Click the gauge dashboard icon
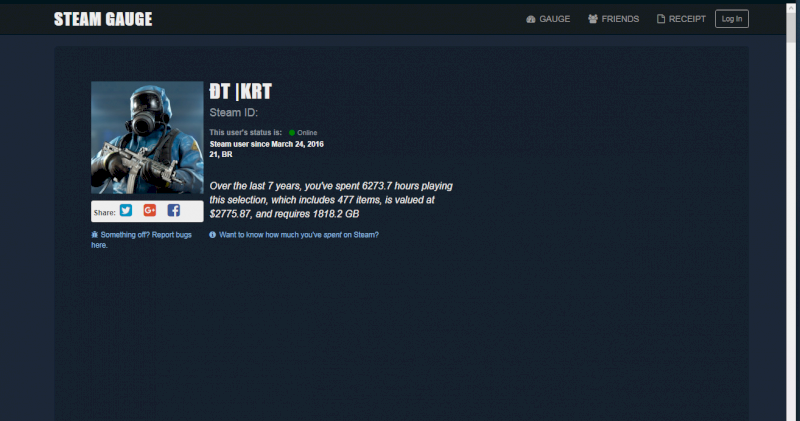Screen dimensions: 800x421 pos(531,19)
